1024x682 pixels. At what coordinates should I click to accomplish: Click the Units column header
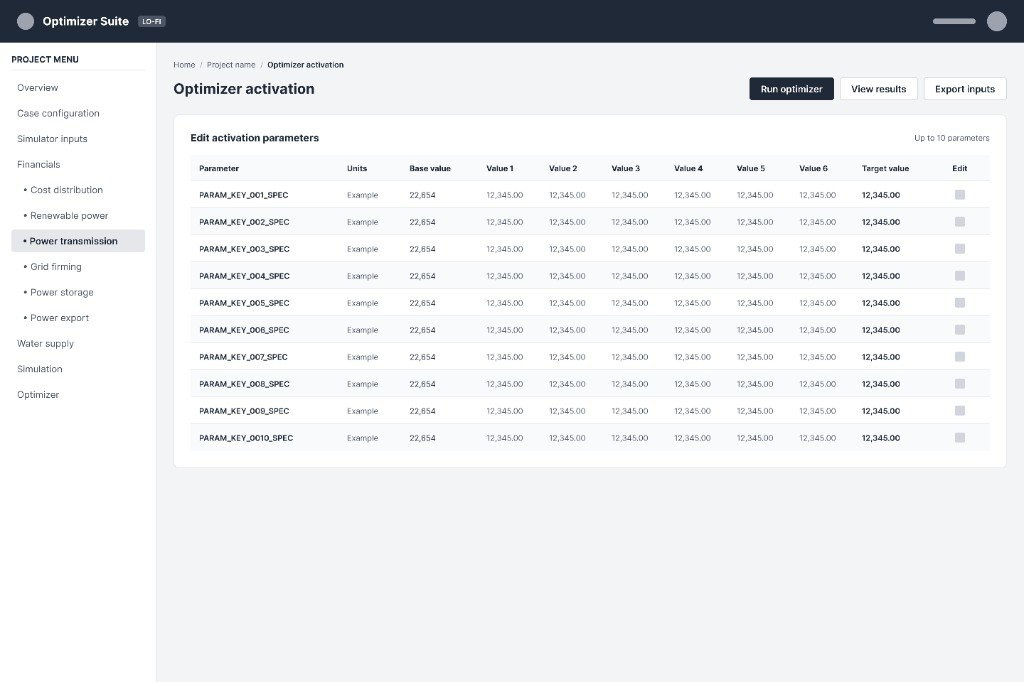[x=357, y=169]
